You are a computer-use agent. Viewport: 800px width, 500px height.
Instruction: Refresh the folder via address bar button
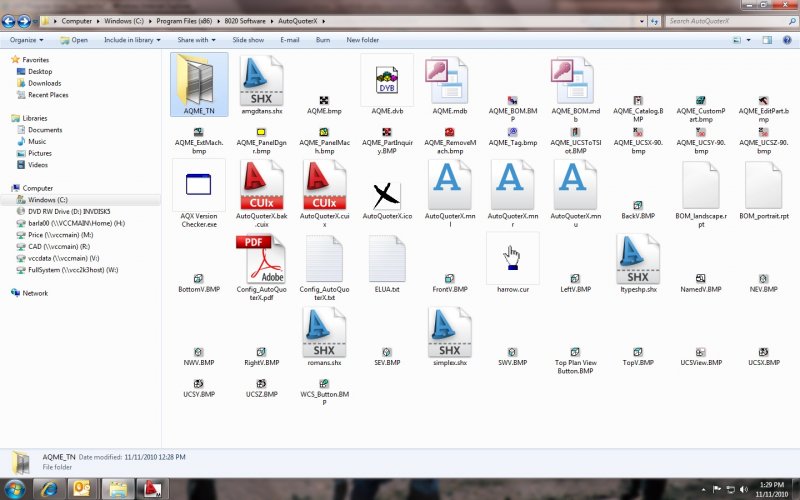point(655,21)
